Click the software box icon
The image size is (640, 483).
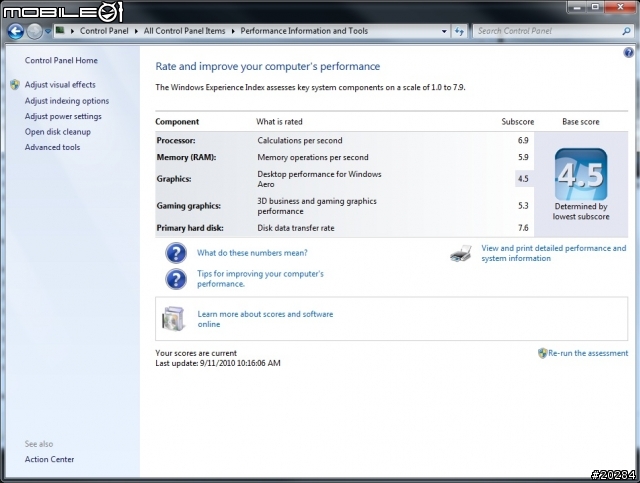pos(173,319)
